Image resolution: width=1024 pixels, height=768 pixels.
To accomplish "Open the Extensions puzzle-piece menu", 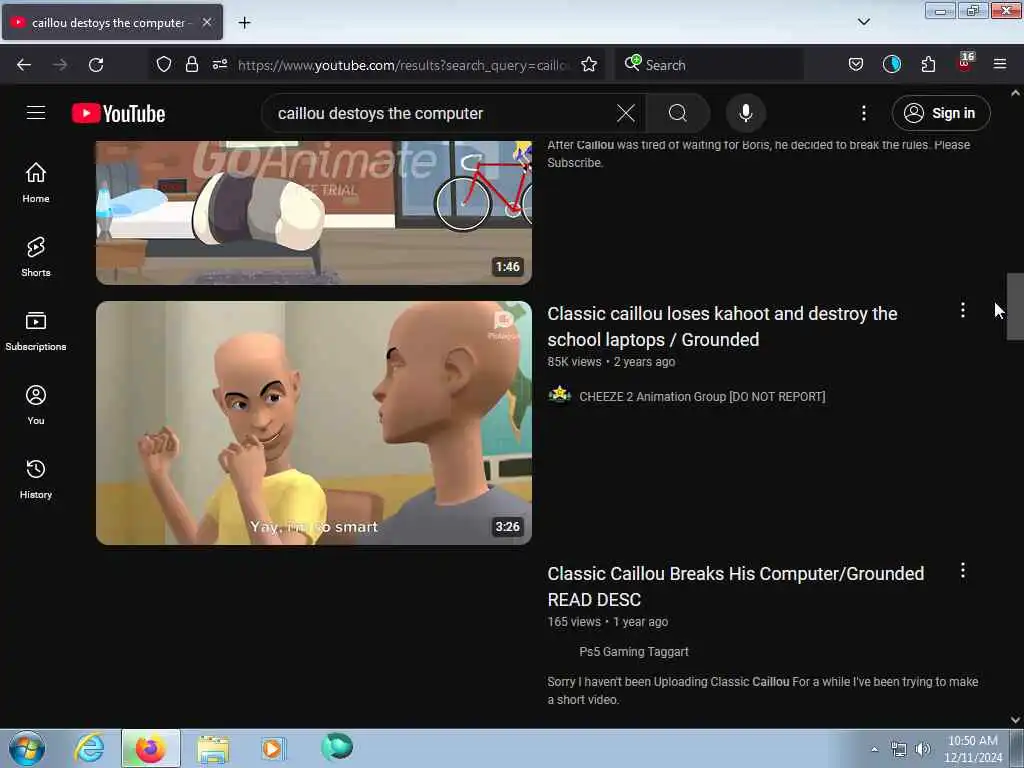I will click(928, 64).
